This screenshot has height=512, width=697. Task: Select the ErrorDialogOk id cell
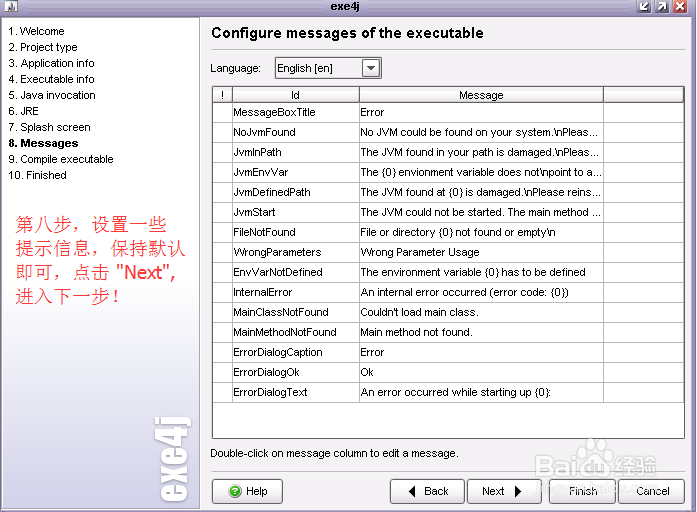click(x=296, y=372)
